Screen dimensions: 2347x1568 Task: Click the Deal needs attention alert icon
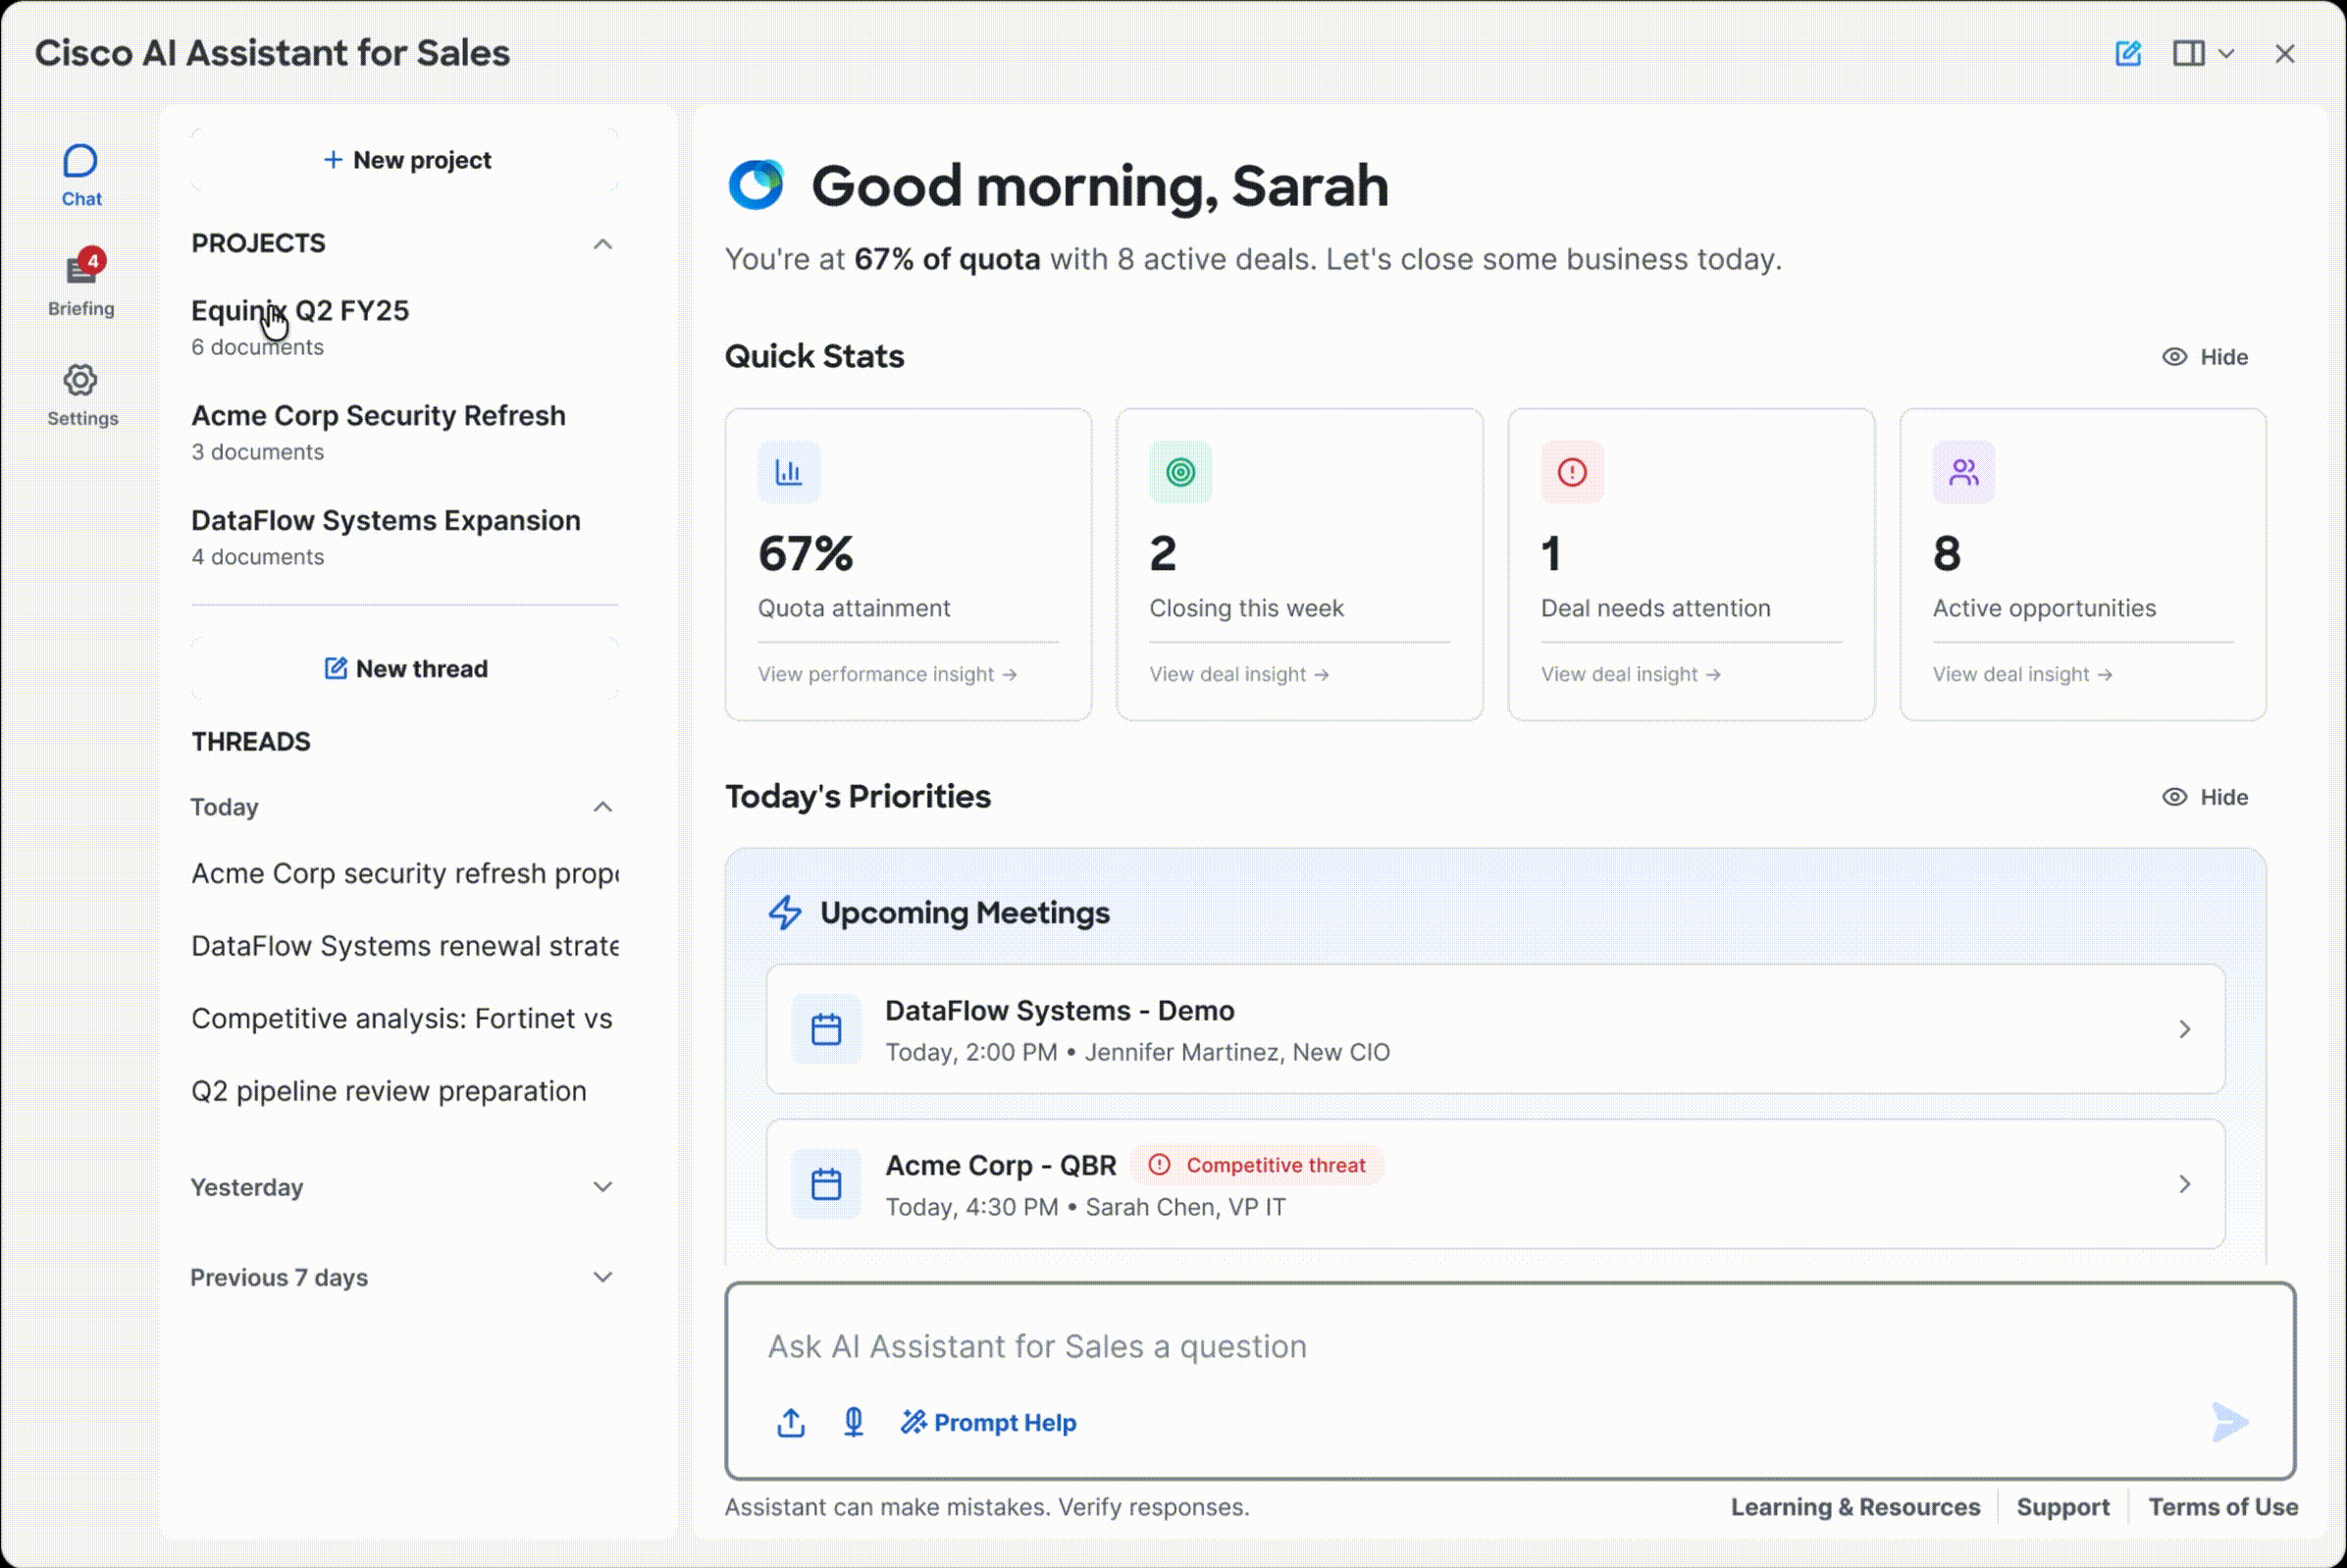point(1572,472)
